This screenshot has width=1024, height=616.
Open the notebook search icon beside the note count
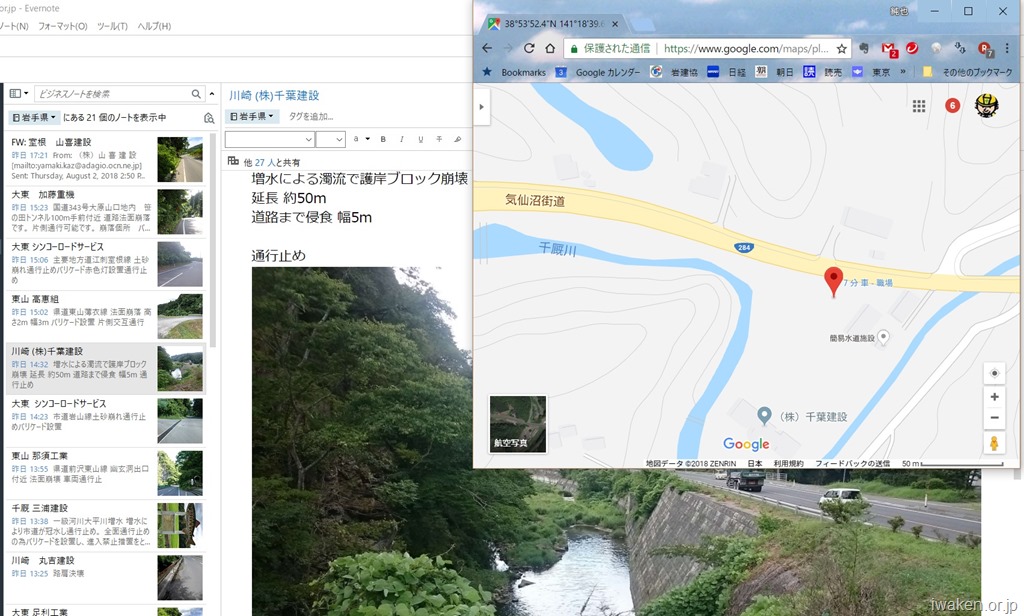pos(209,118)
